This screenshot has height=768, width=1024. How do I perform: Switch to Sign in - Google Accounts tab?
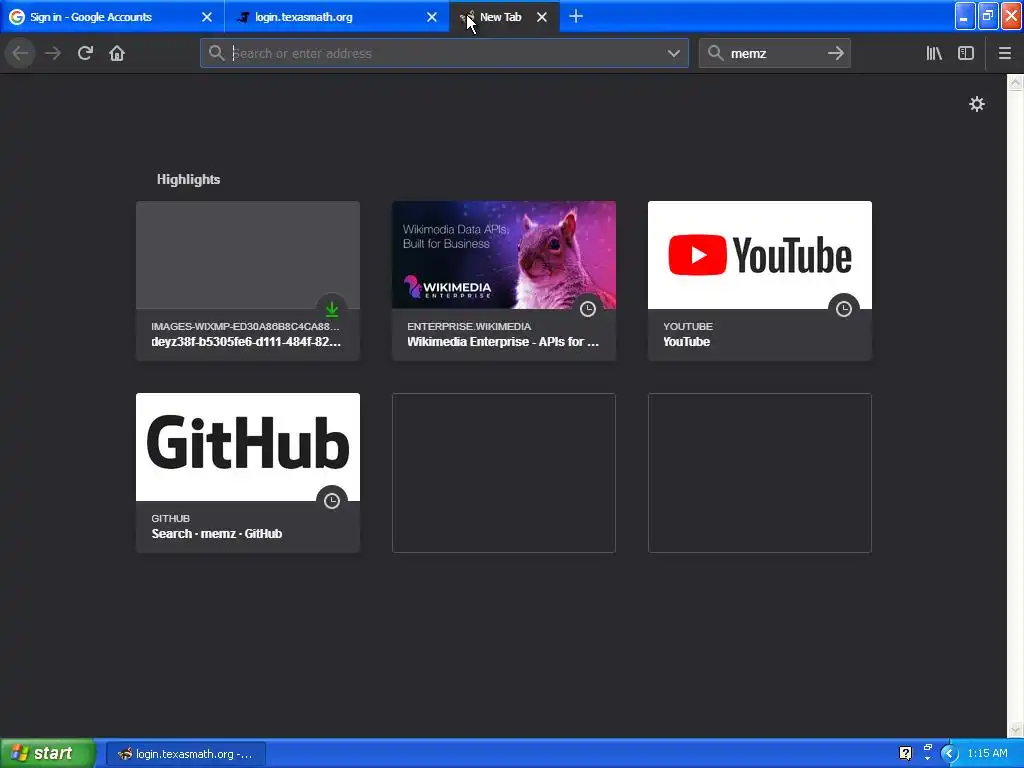[112, 17]
